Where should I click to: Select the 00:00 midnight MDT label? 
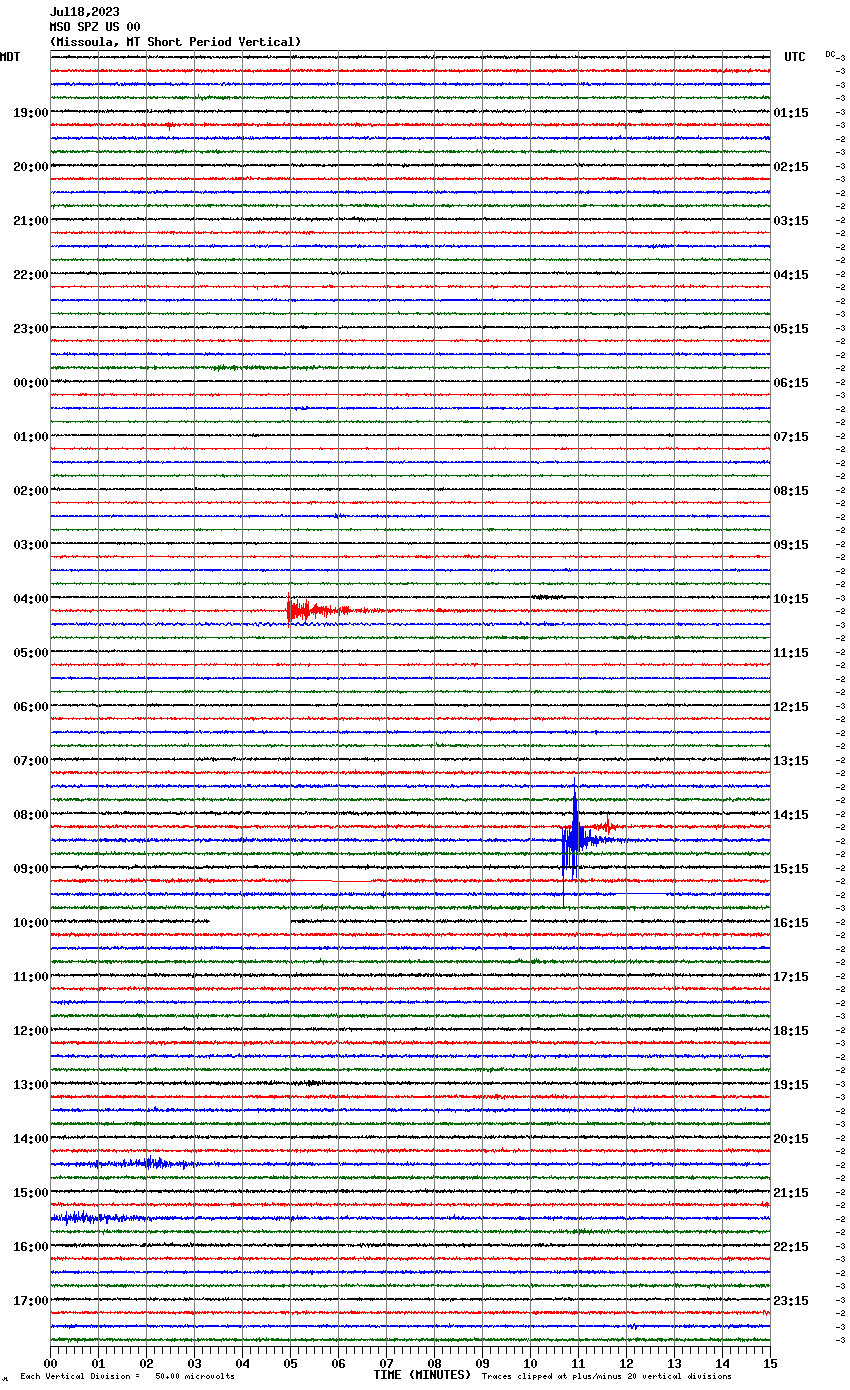pyautogui.click(x=30, y=383)
